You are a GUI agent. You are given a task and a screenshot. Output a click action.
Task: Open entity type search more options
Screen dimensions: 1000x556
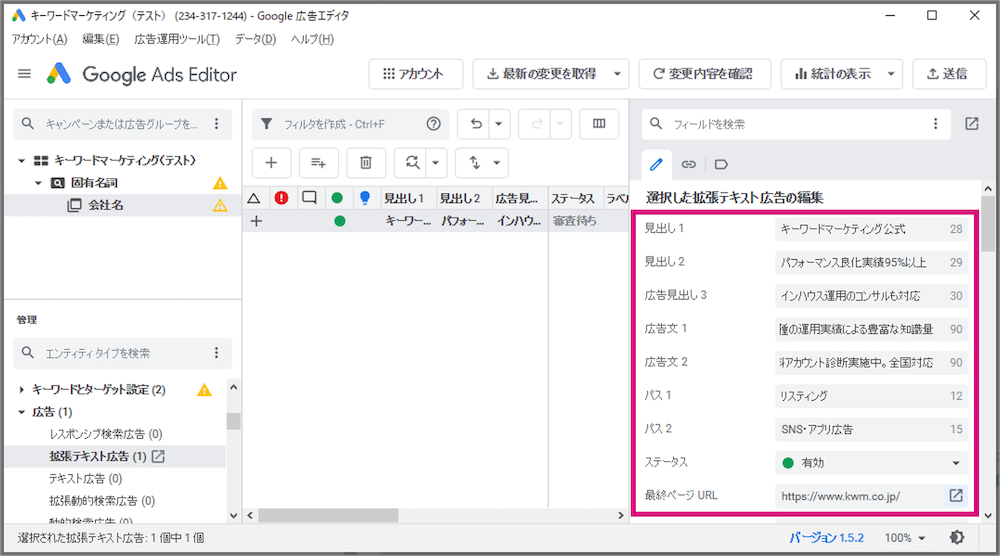pos(217,353)
